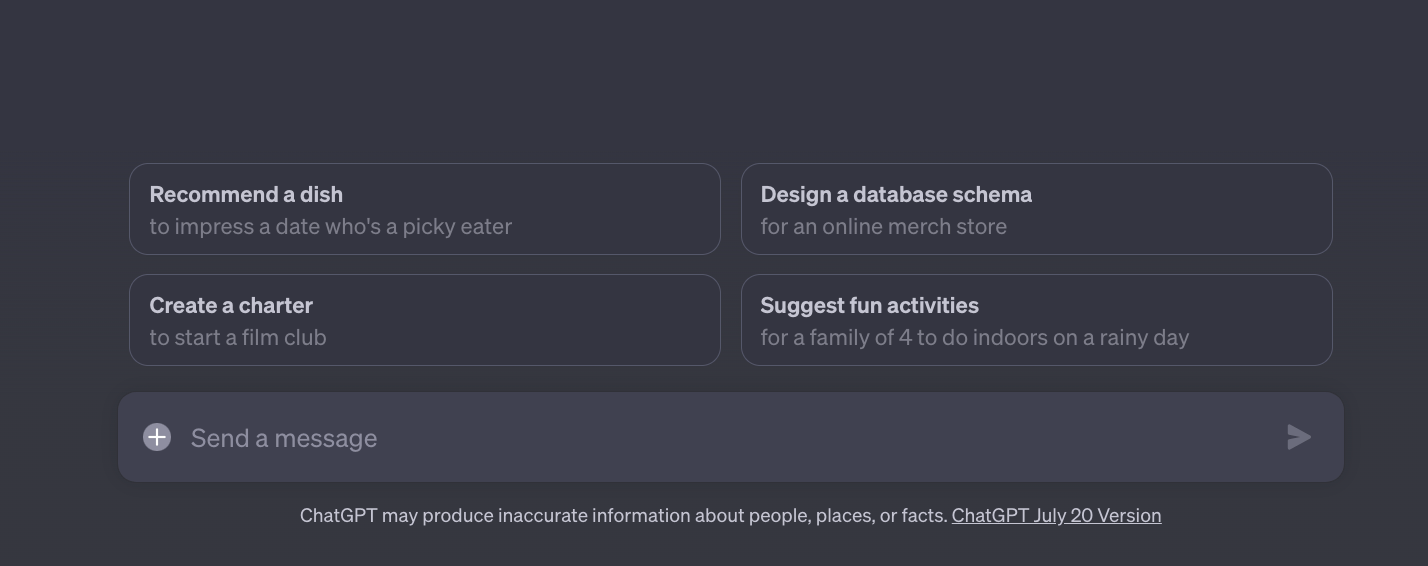The image size is (1428, 566).
Task: Click the bold 'Design a database schema' heading
Action: tap(896, 194)
